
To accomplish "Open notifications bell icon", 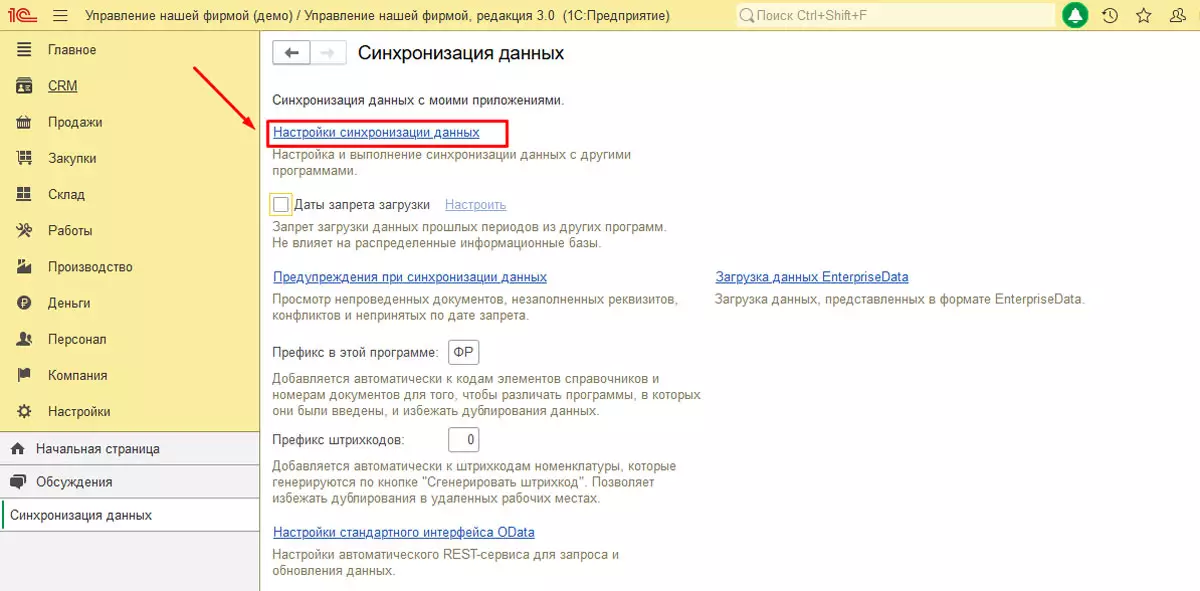I will coord(1076,16).
